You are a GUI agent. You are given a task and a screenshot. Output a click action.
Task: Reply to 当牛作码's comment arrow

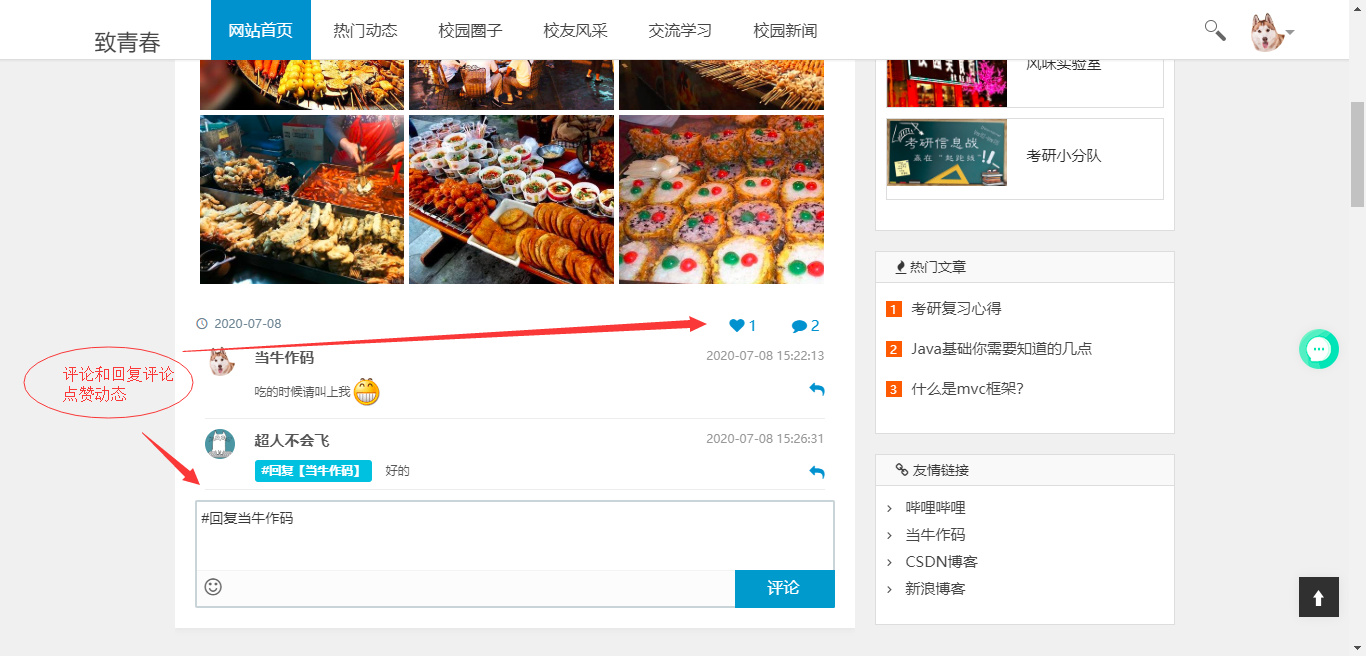click(x=816, y=389)
